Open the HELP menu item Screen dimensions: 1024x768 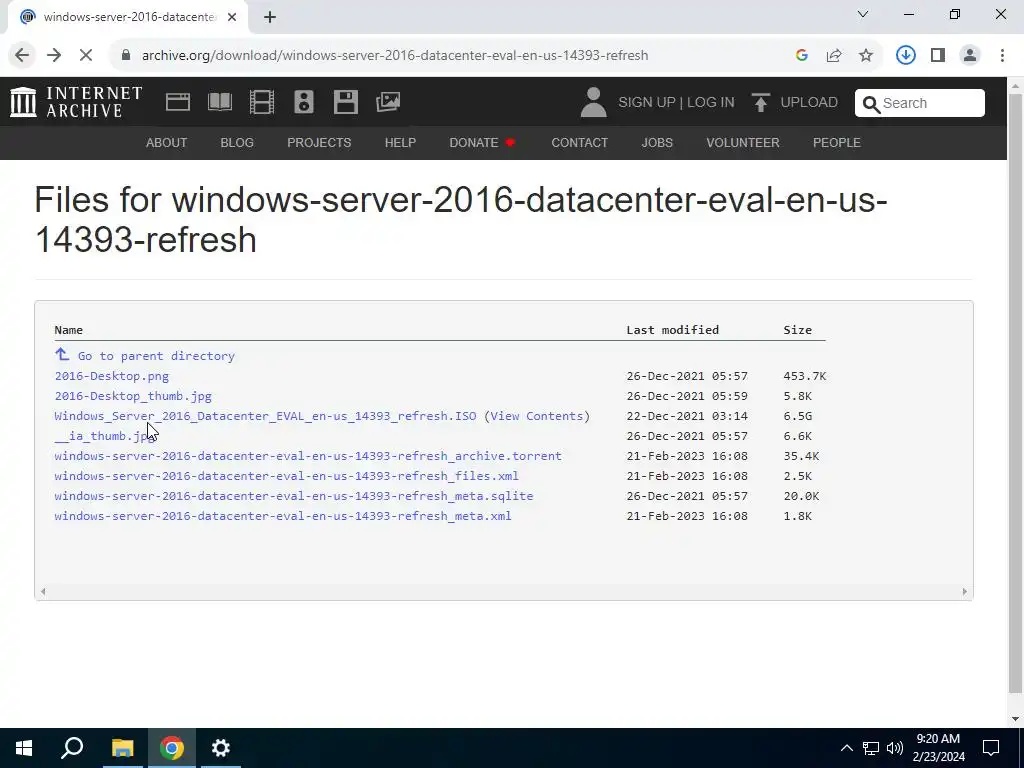point(400,142)
